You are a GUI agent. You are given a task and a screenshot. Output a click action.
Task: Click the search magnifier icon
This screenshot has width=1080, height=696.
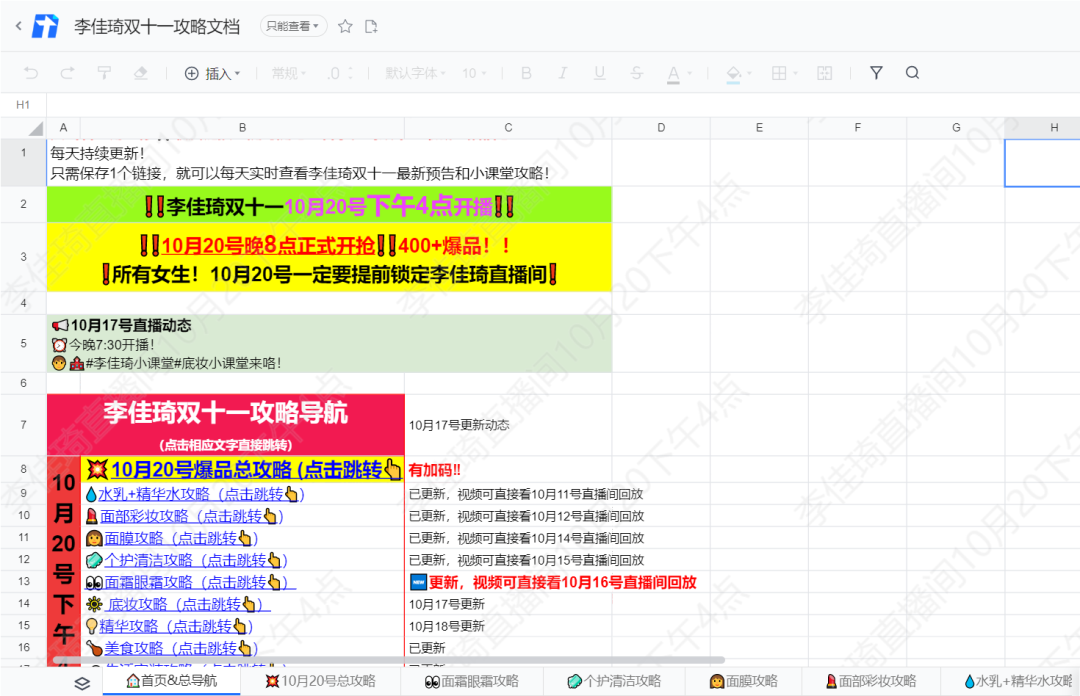(x=913, y=73)
